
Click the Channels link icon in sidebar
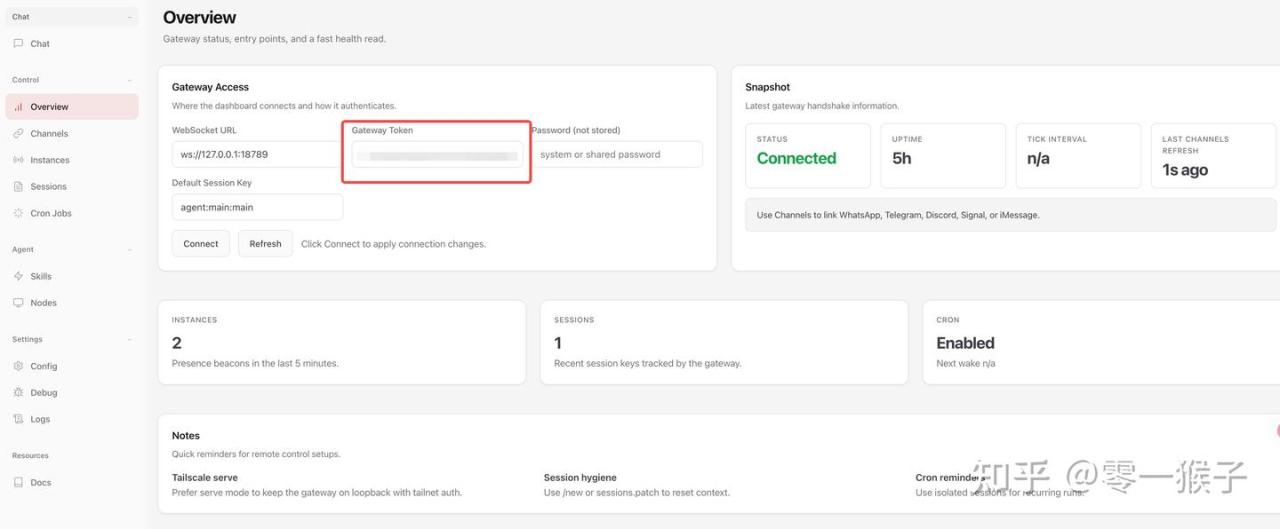click(18, 134)
